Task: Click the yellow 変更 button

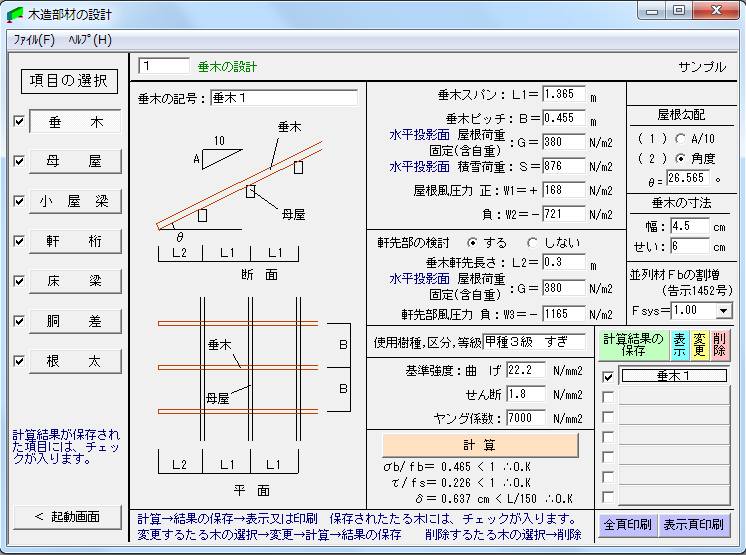Action: click(700, 345)
